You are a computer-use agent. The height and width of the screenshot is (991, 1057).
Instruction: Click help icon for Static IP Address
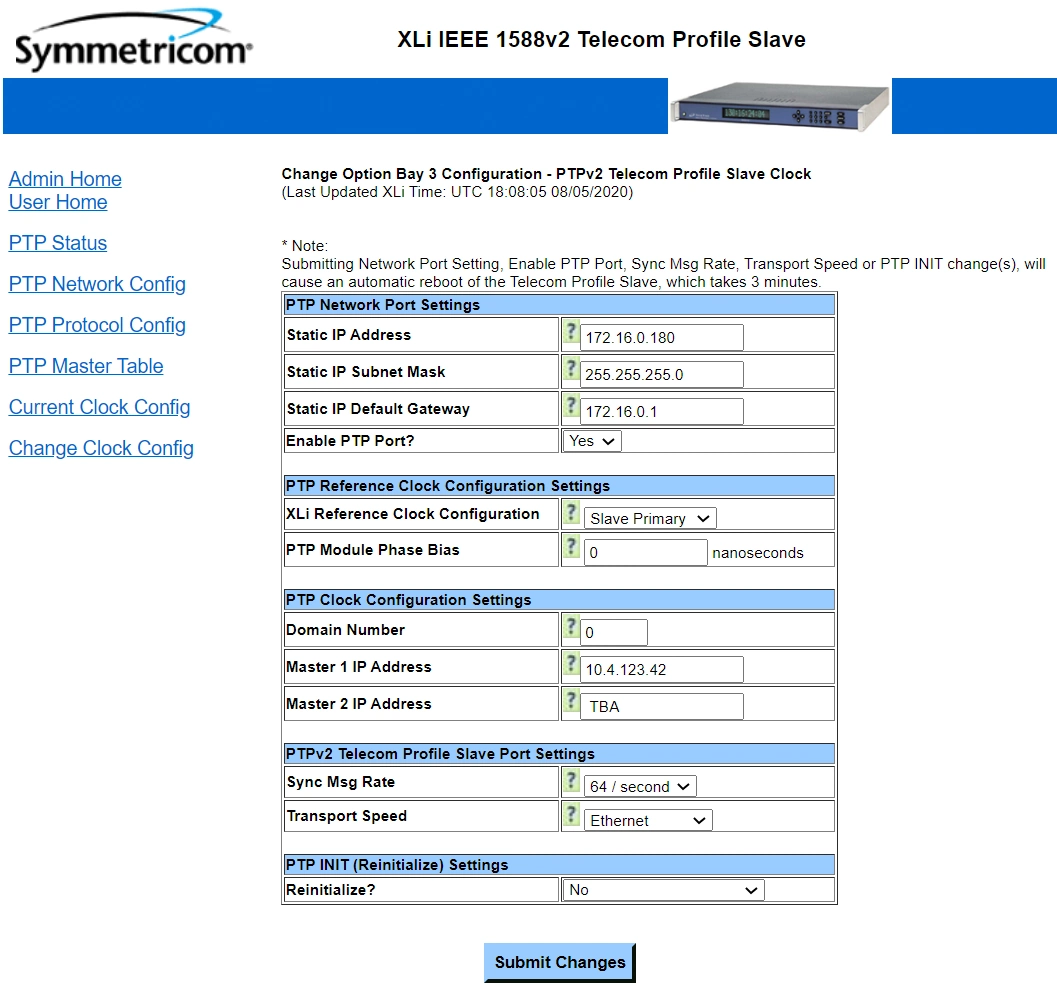[x=571, y=332]
